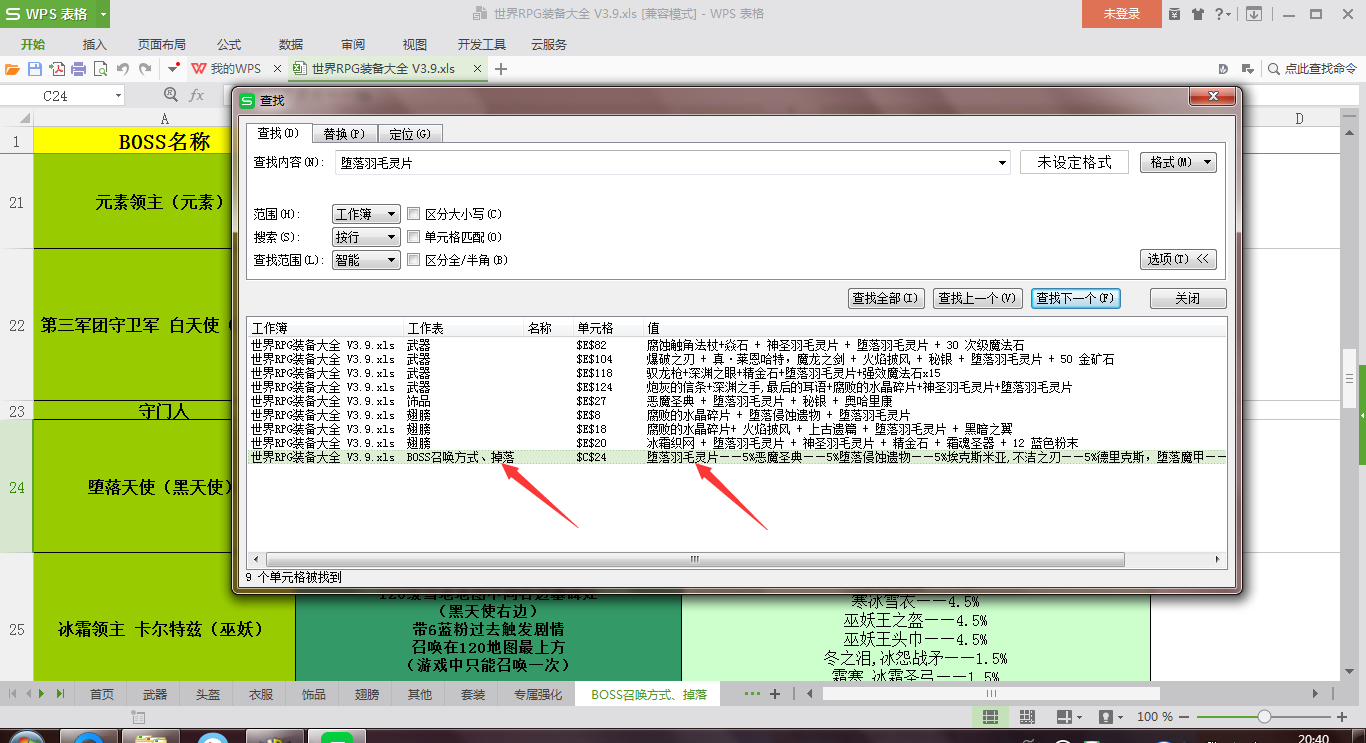Click the membership box icon near login
1366x743 pixels.
click(1174, 14)
